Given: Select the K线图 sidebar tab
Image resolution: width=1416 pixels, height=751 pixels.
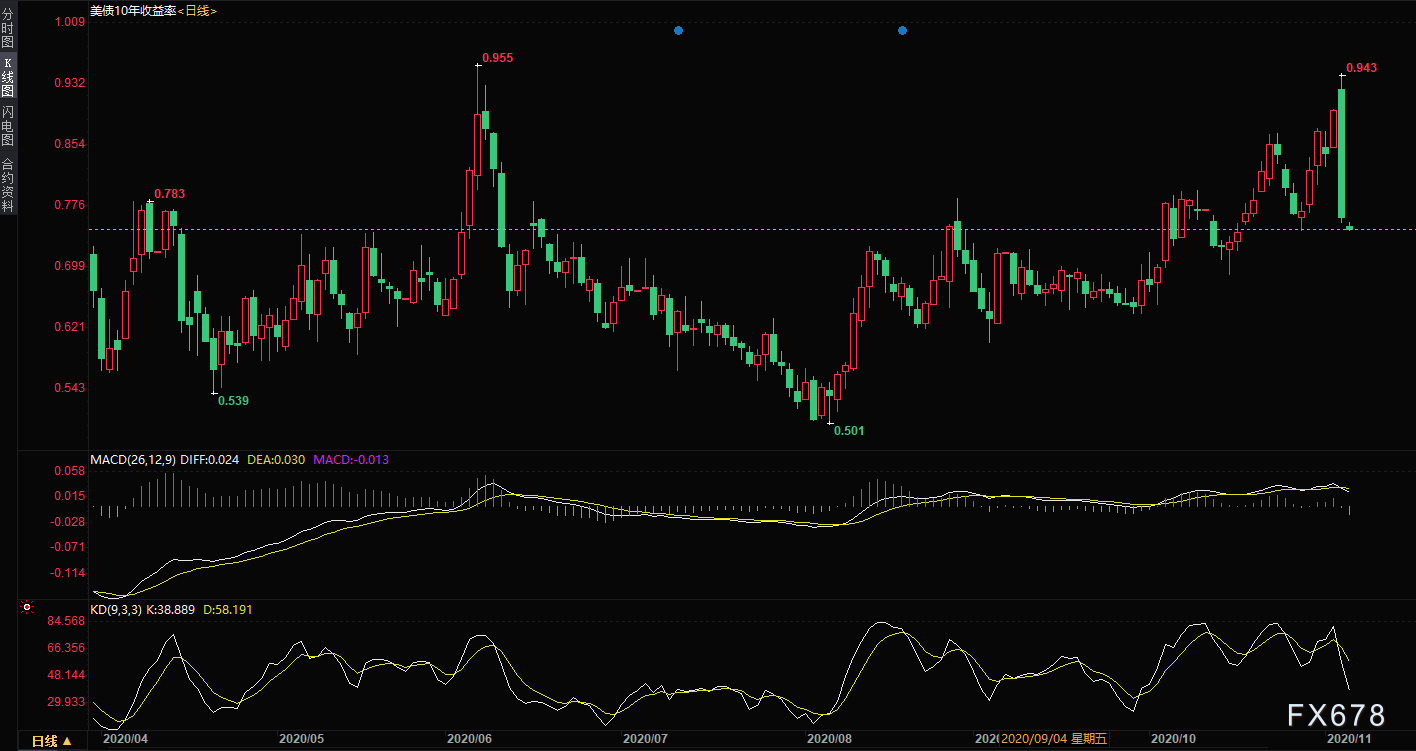Looking at the screenshot, I should (8, 77).
